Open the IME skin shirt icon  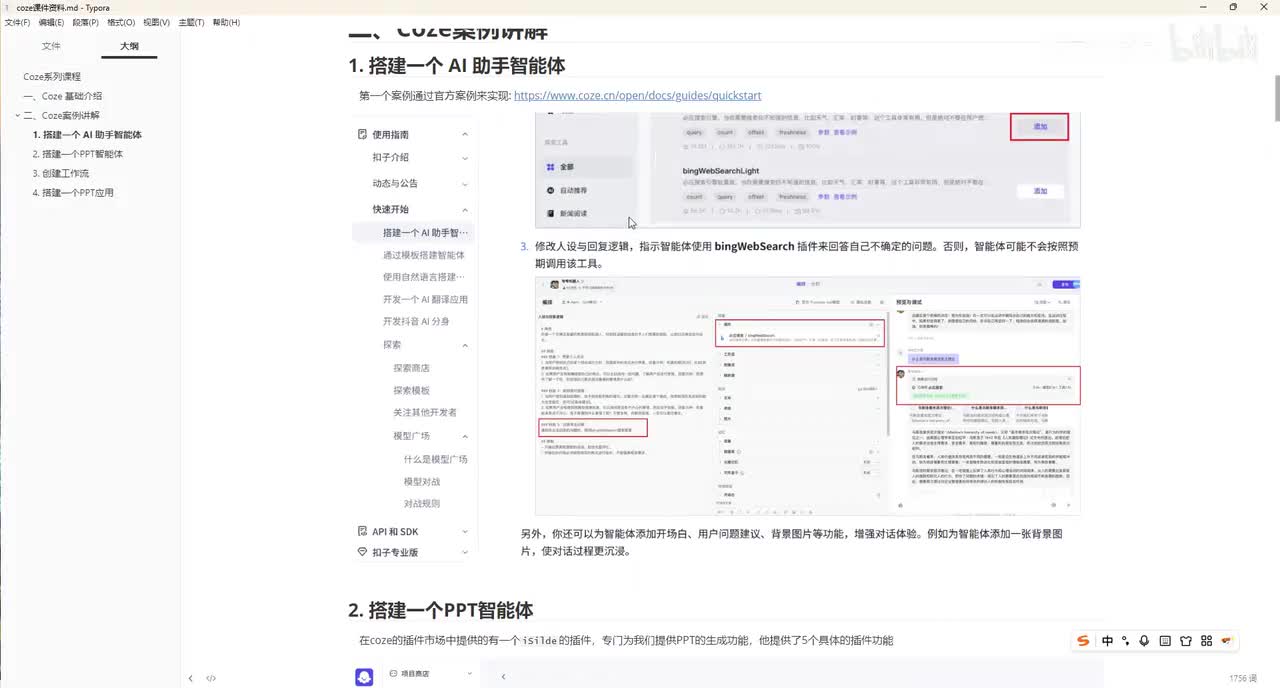[1186, 641]
